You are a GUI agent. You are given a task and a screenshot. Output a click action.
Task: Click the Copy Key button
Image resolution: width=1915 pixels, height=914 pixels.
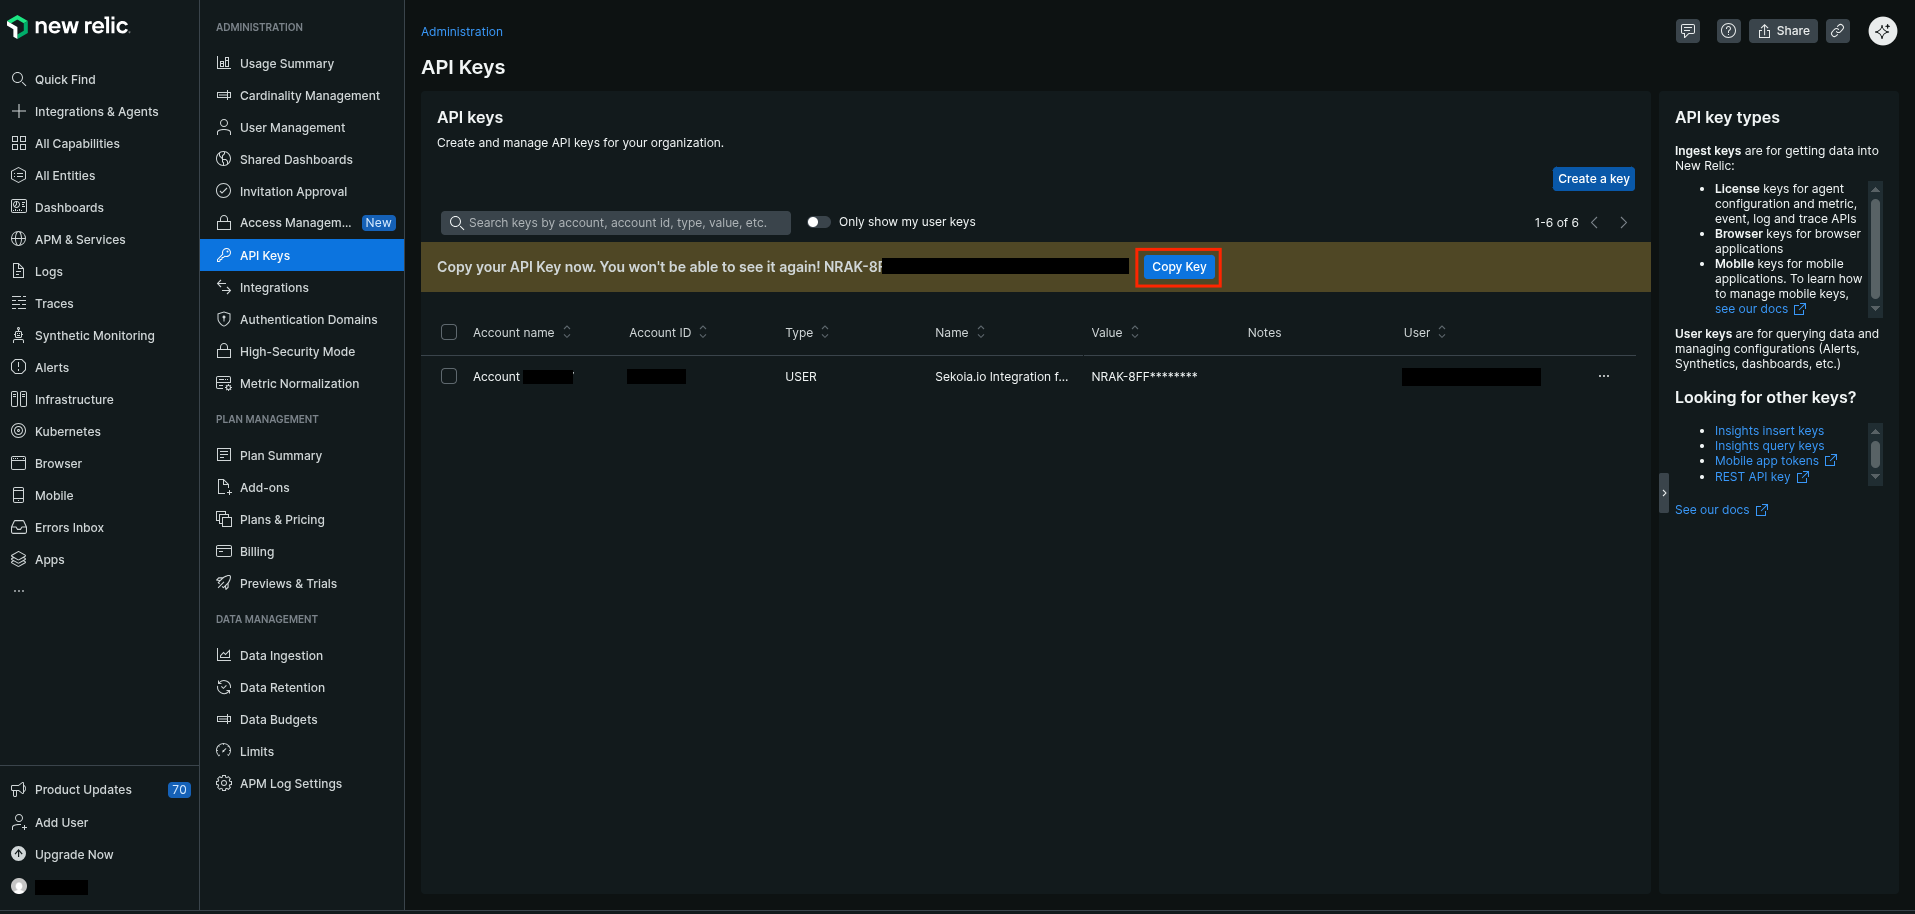point(1178,267)
